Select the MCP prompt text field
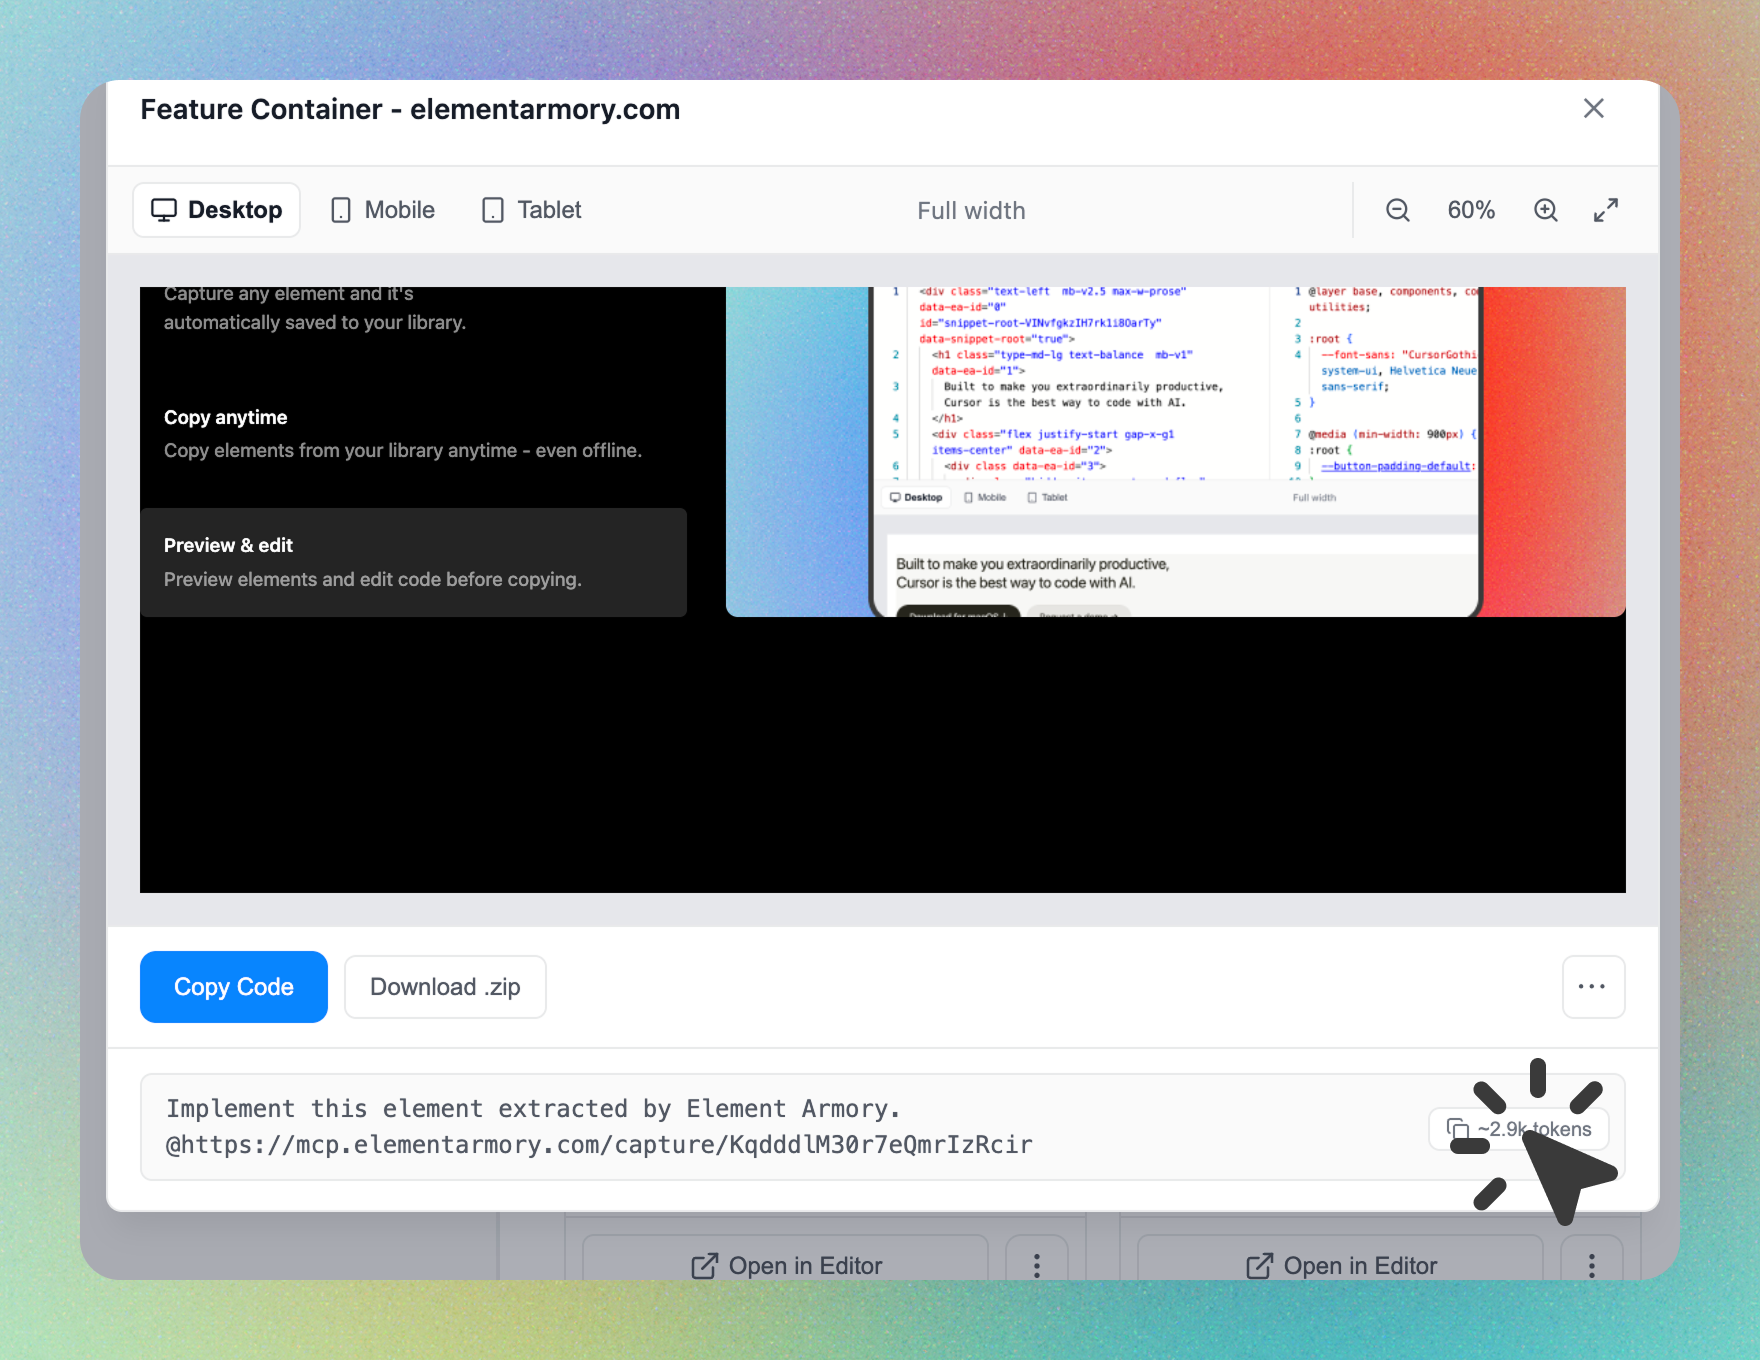This screenshot has height=1360, width=1760. coord(700,1126)
